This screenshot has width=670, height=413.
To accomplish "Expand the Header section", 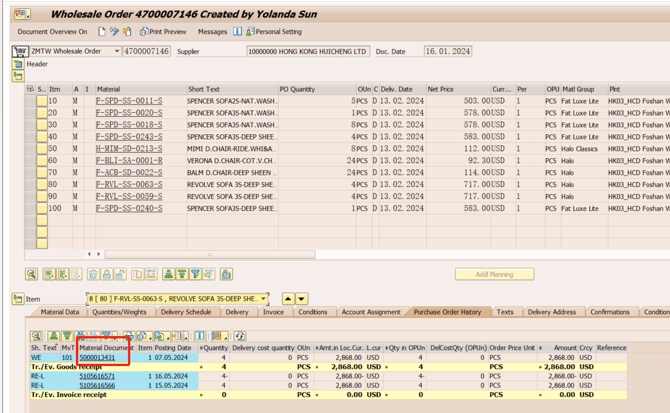I will 18,63.
